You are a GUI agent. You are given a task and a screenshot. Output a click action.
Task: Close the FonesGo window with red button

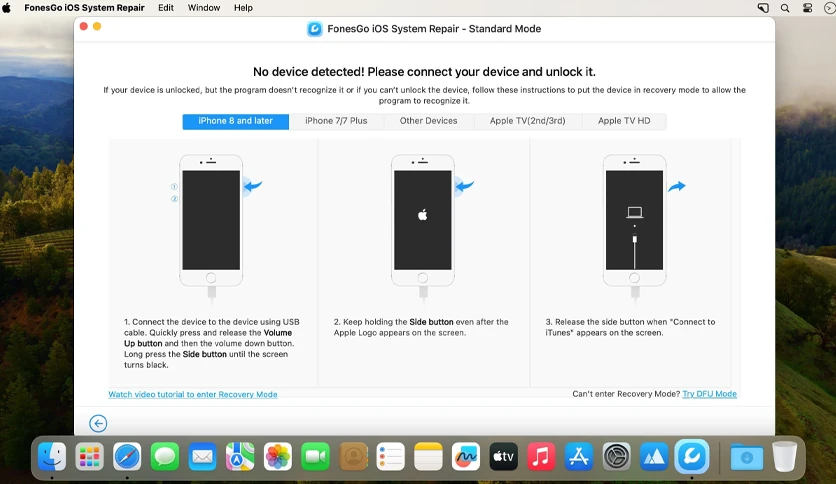(x=84, y=26)
